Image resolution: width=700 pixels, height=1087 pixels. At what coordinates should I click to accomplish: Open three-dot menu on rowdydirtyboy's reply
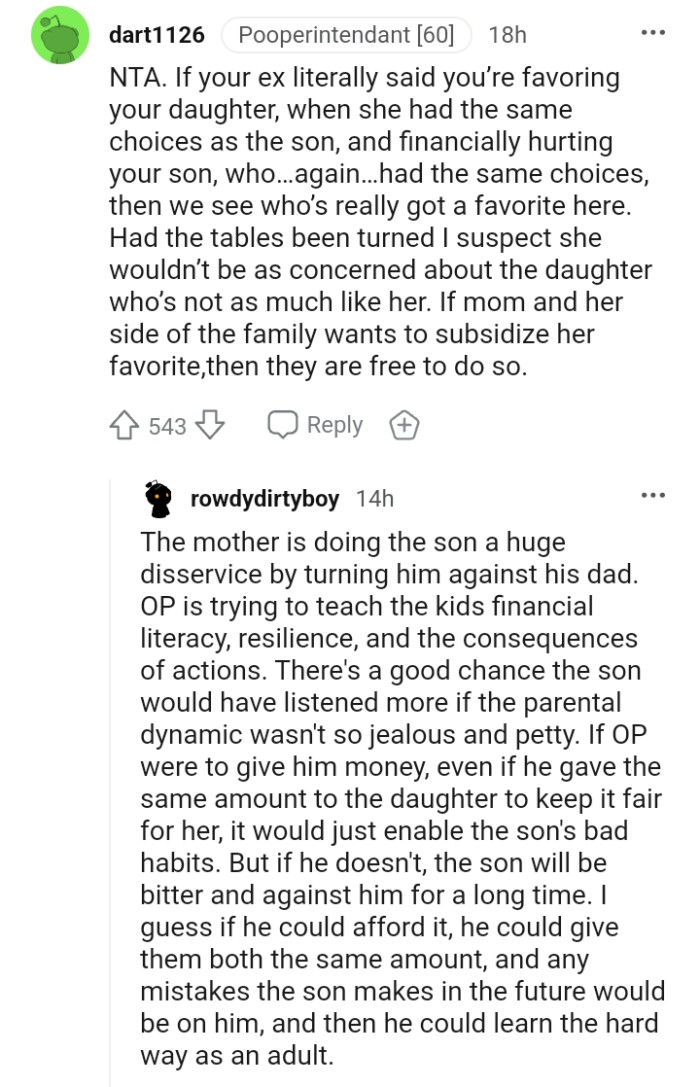click(653, 496)
